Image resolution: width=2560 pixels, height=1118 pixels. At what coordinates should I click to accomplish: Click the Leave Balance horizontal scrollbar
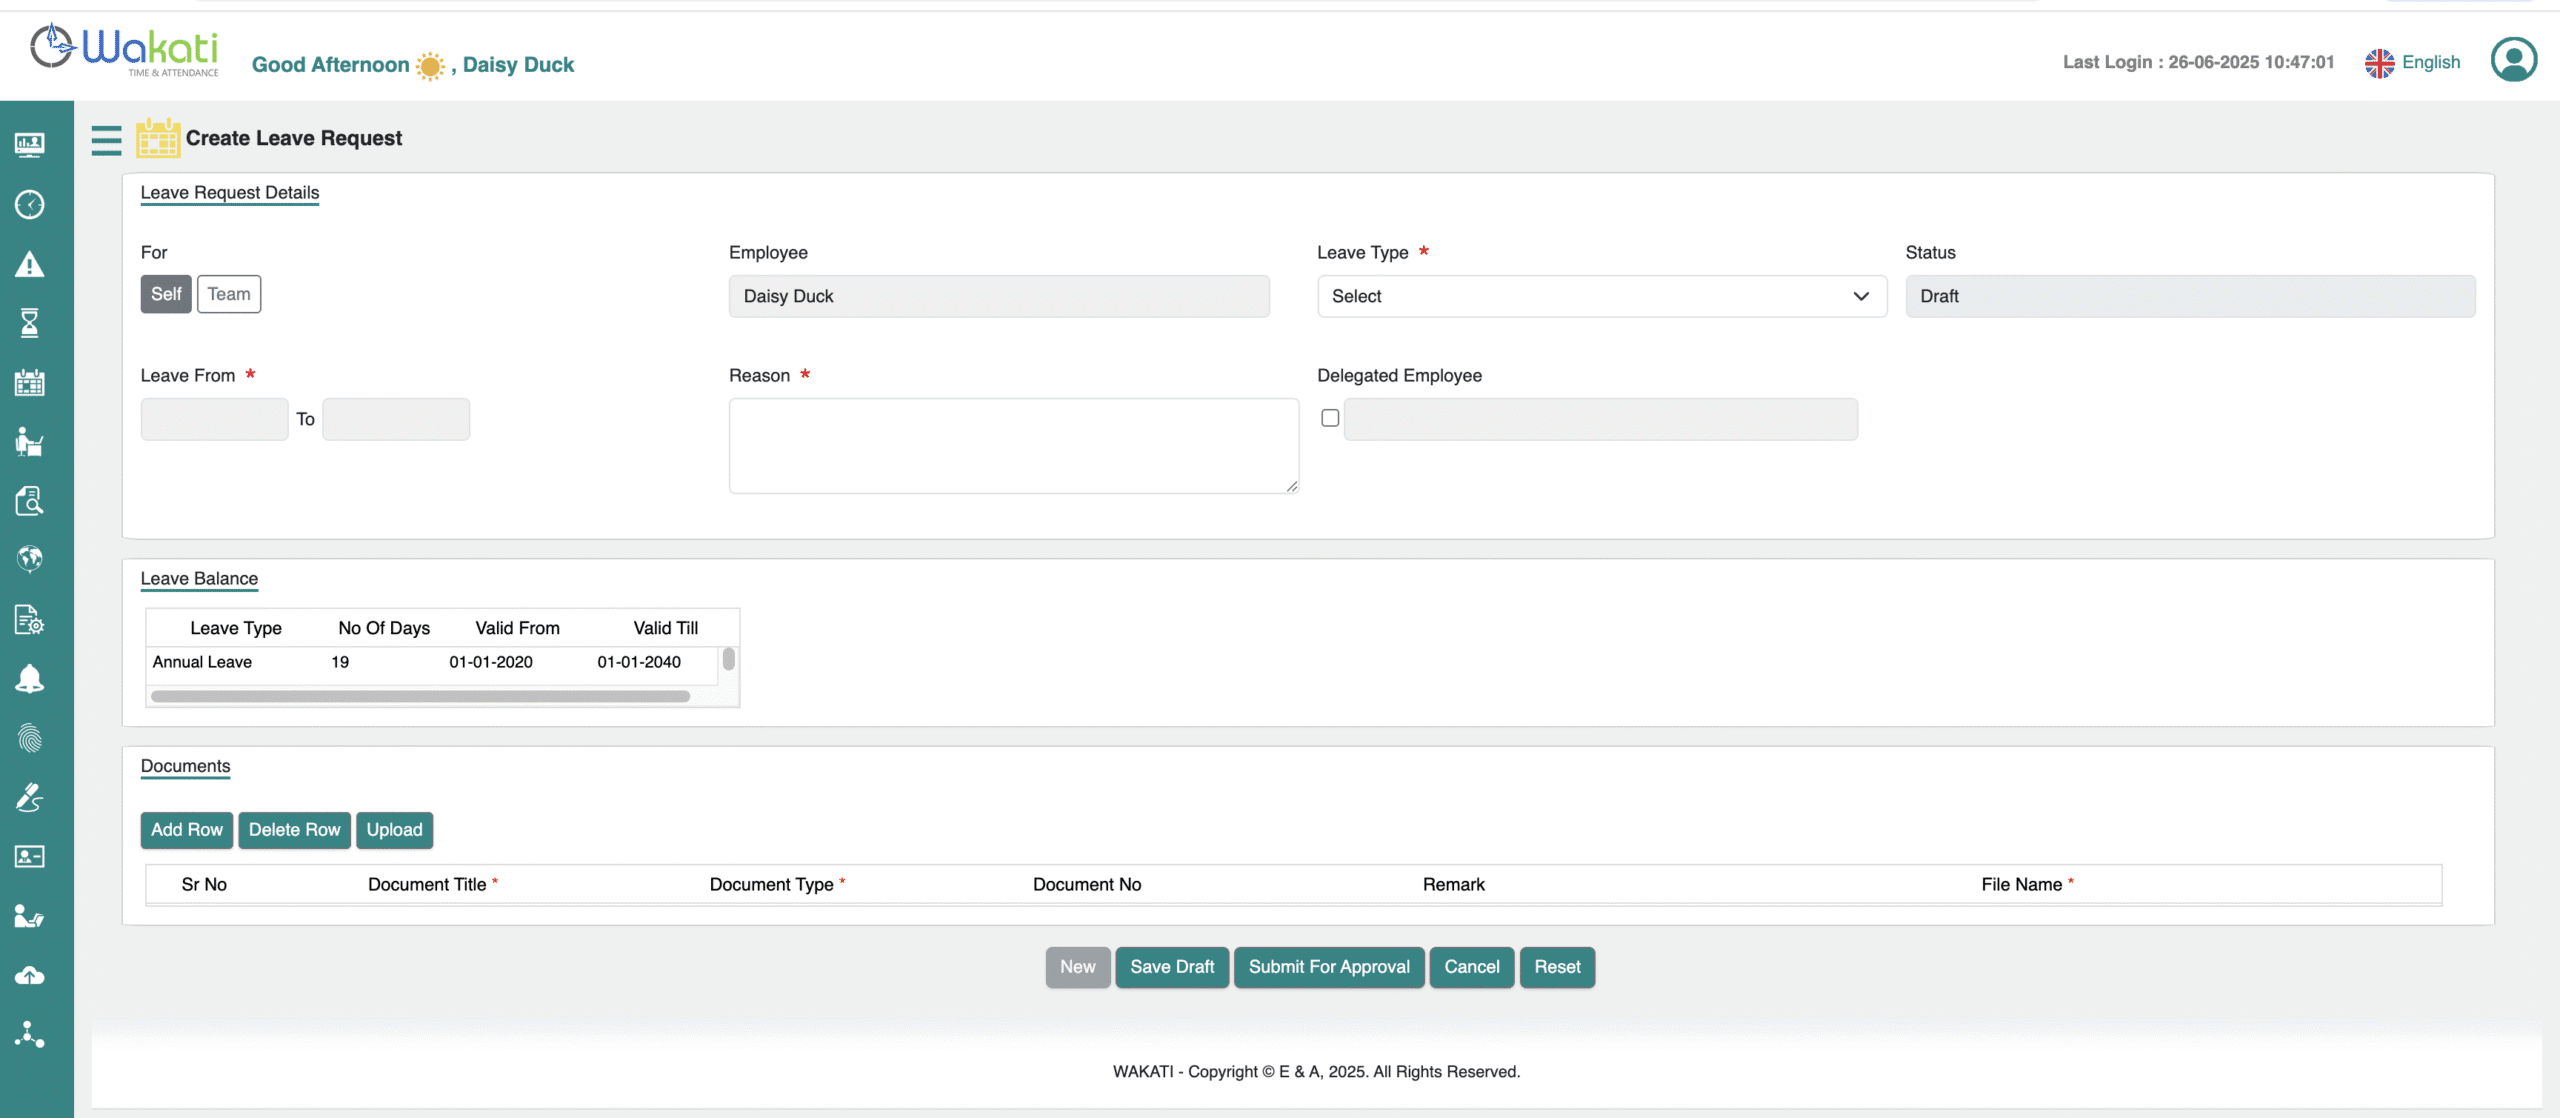point(420,696)
